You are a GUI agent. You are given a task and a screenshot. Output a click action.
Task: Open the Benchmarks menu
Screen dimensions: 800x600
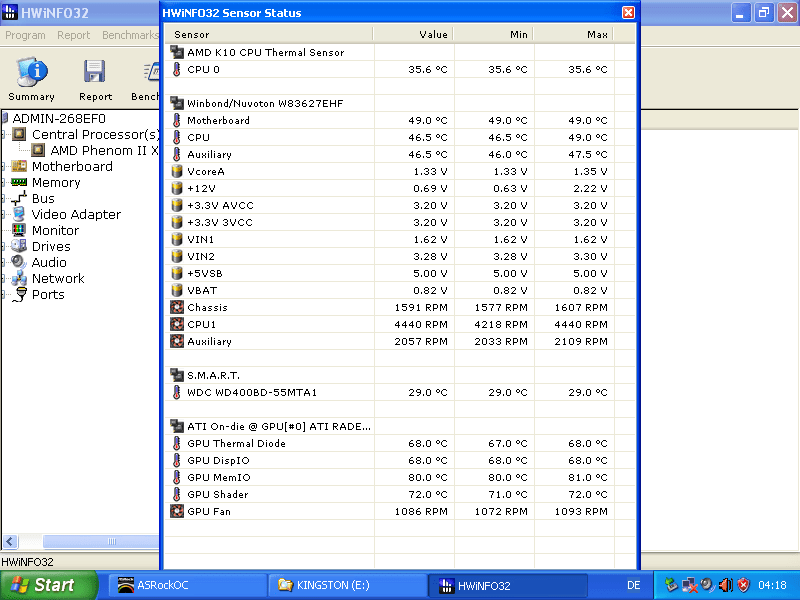130,35
